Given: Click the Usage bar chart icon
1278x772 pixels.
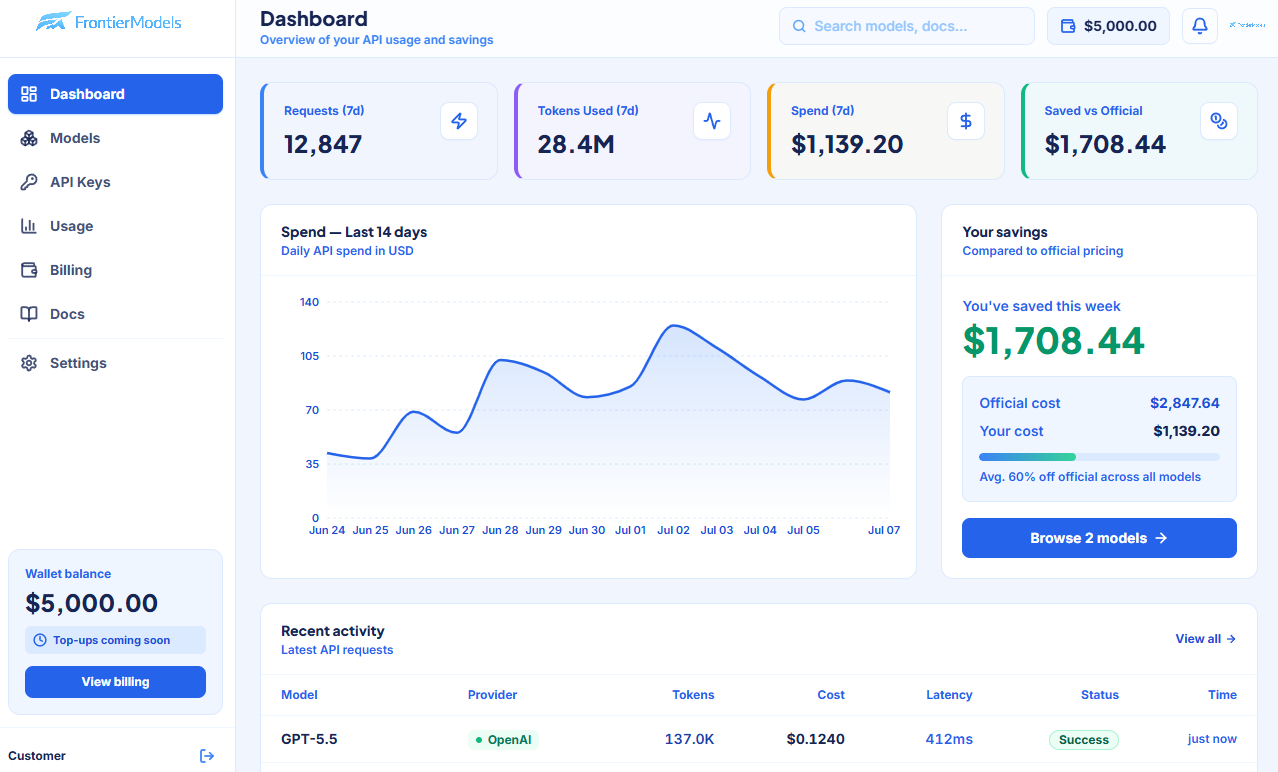Looking at the screenshot, I should point(29,226).
